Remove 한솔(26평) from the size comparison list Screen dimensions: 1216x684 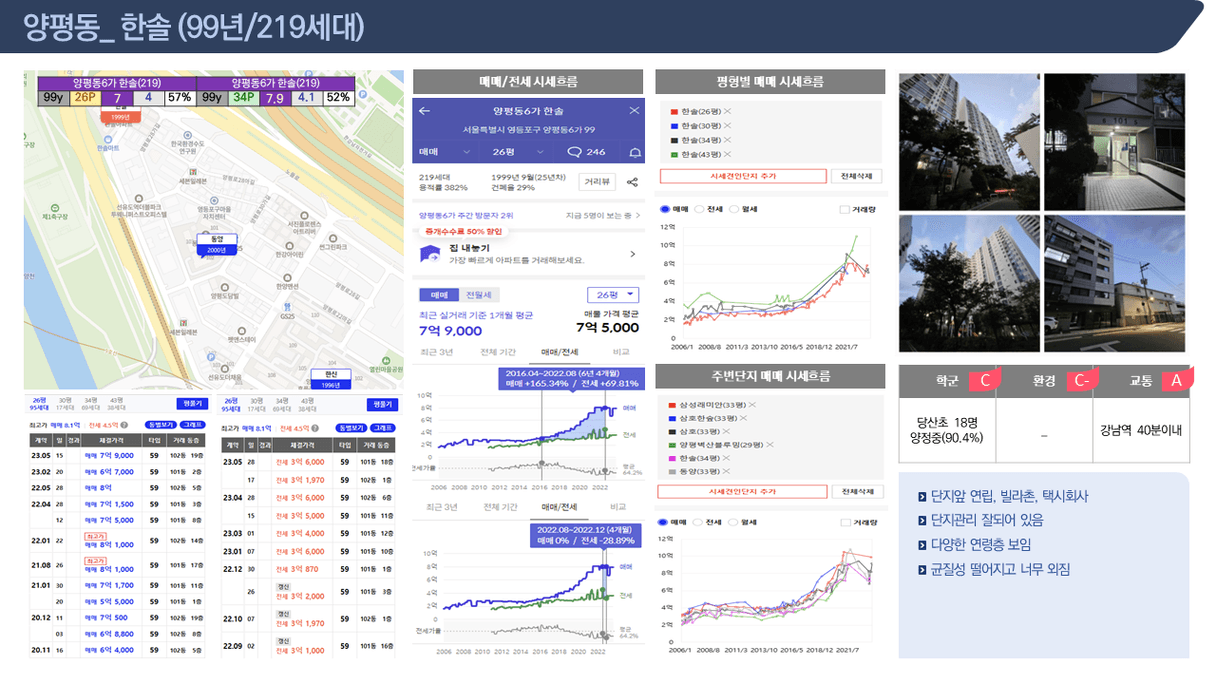click(727, 111)
